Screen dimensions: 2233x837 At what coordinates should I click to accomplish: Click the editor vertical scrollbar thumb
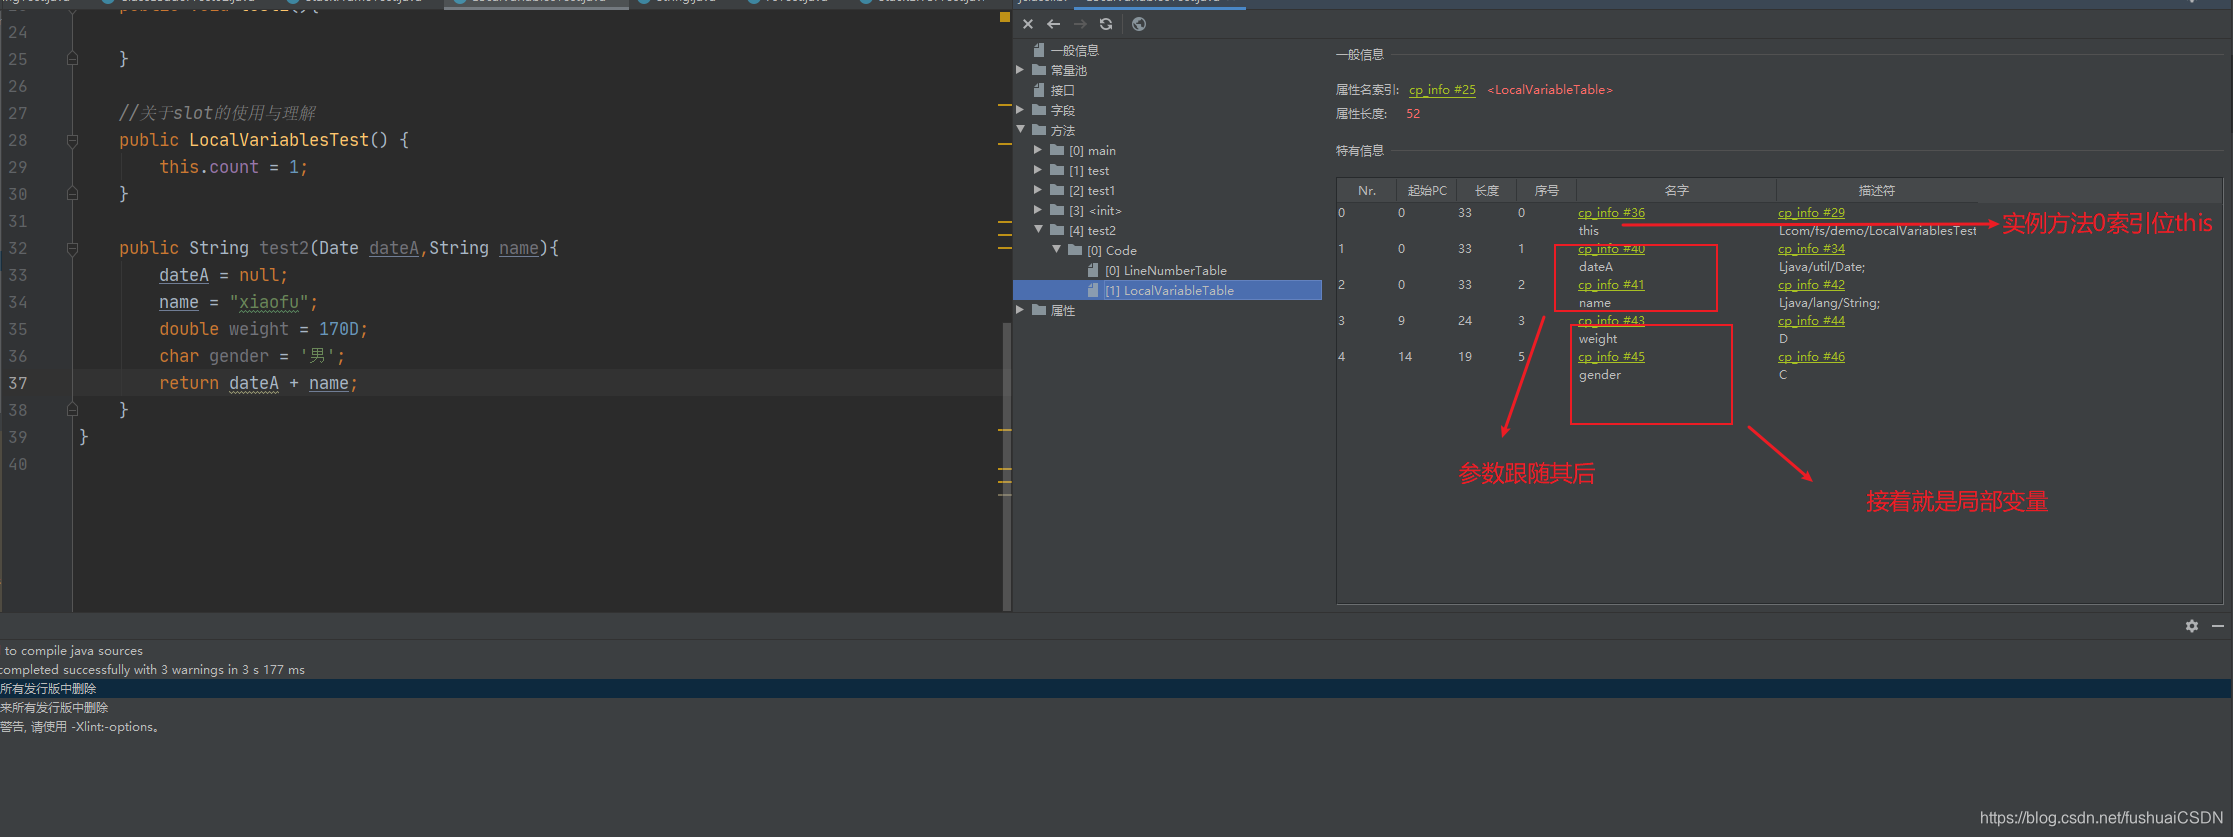click(1006, 466)
